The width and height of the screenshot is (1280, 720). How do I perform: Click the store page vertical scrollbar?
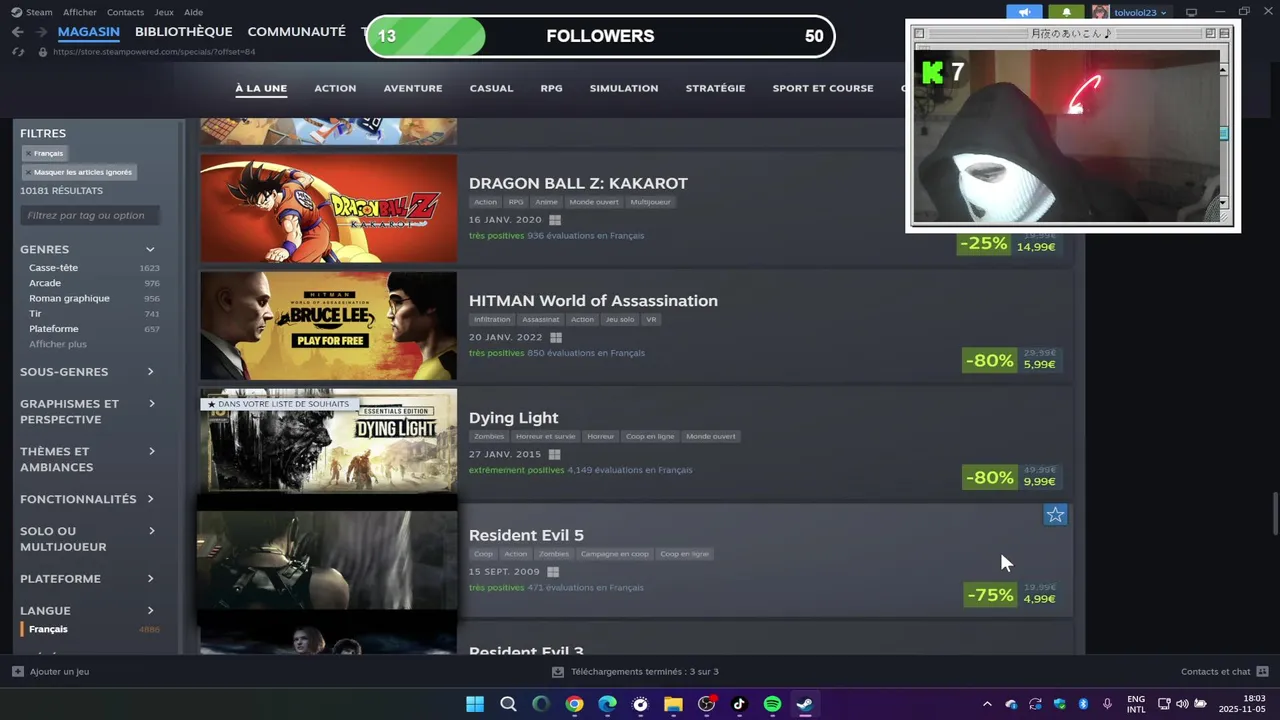coord(1274,515)
